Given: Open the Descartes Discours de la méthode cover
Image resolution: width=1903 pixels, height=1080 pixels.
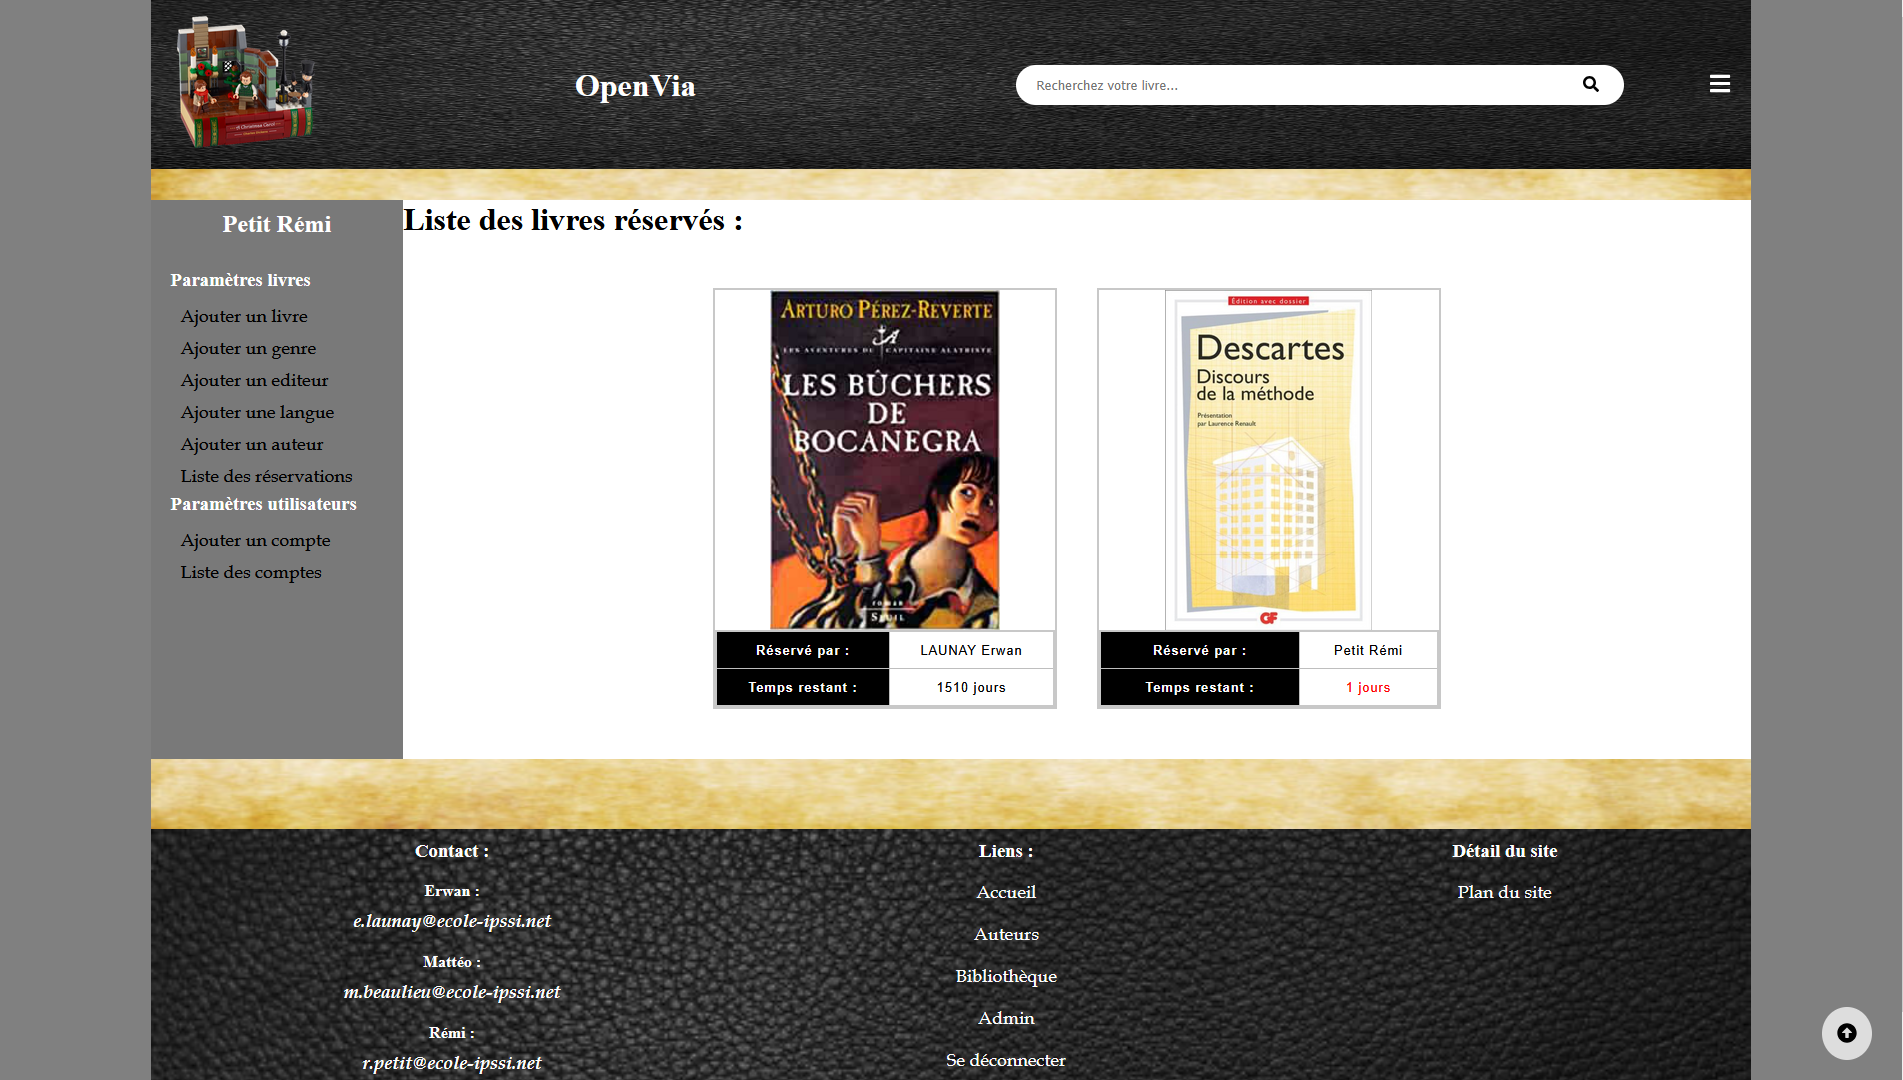Looking at the screenshot, I should pyautogui.click(x=1268, y=460).
